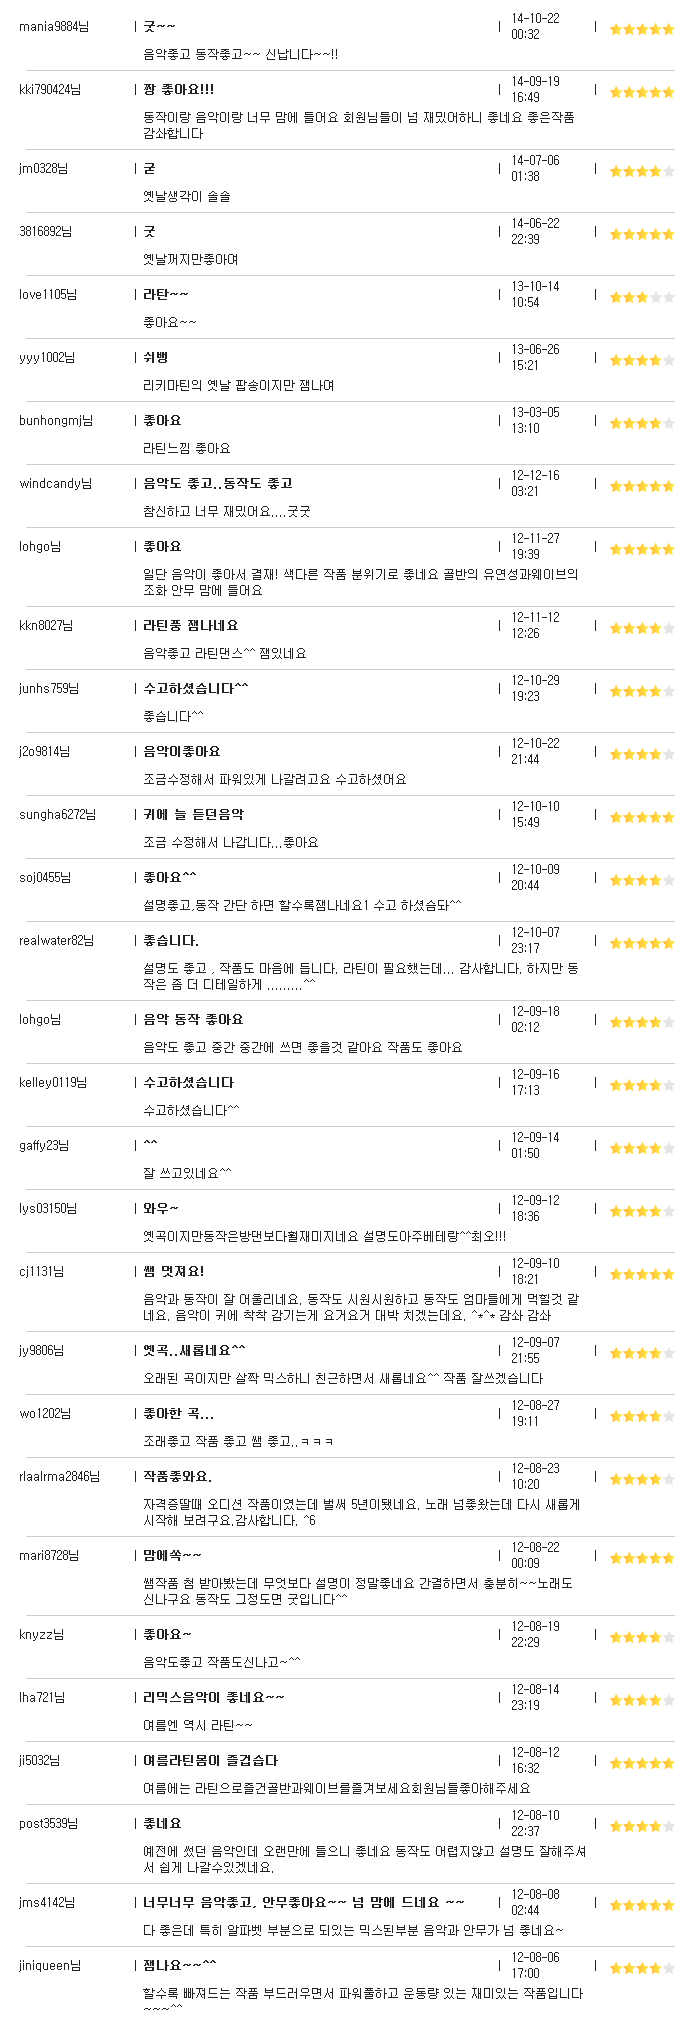This screenshot has width=699, height=2024.
Task: Click the star rating of cj1131's review
Action: tap(642, 1274)
